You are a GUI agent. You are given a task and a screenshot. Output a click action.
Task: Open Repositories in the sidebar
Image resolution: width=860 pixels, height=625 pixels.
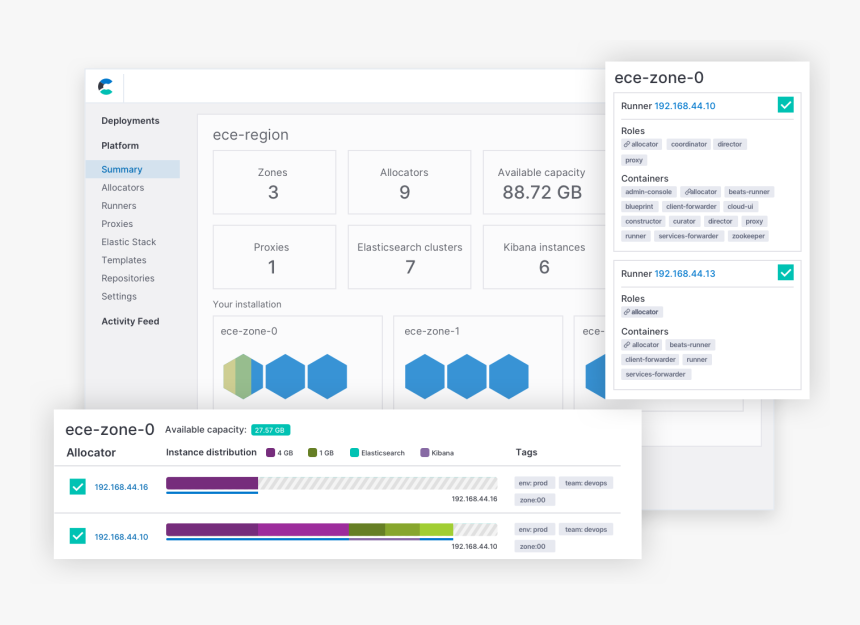point(128,278)
